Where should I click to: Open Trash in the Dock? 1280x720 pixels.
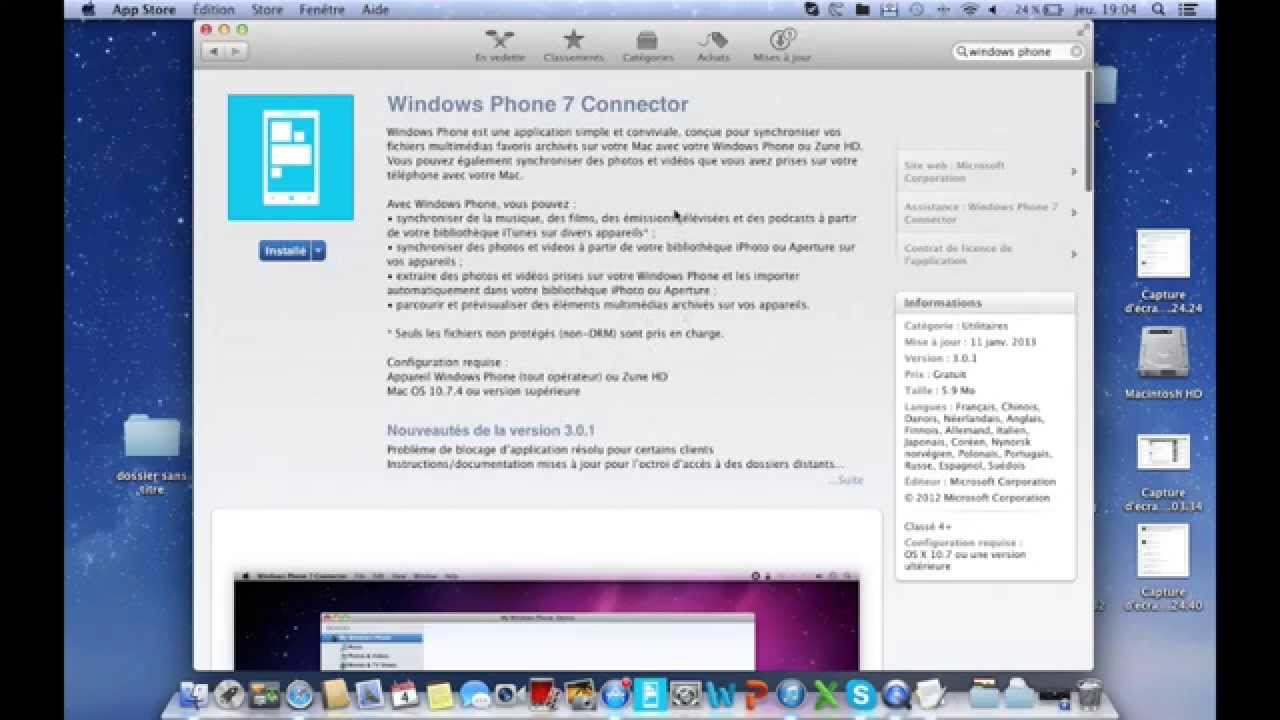1090,695
